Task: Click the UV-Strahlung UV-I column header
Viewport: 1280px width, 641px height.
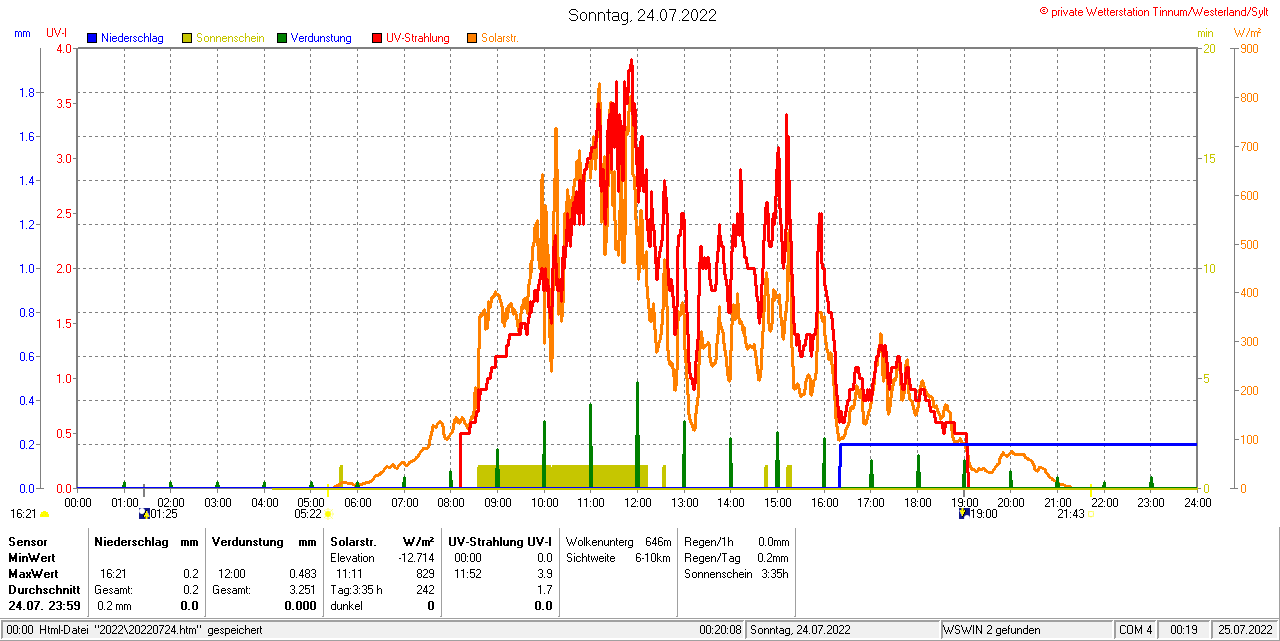Action: click(x=500, y=541)
